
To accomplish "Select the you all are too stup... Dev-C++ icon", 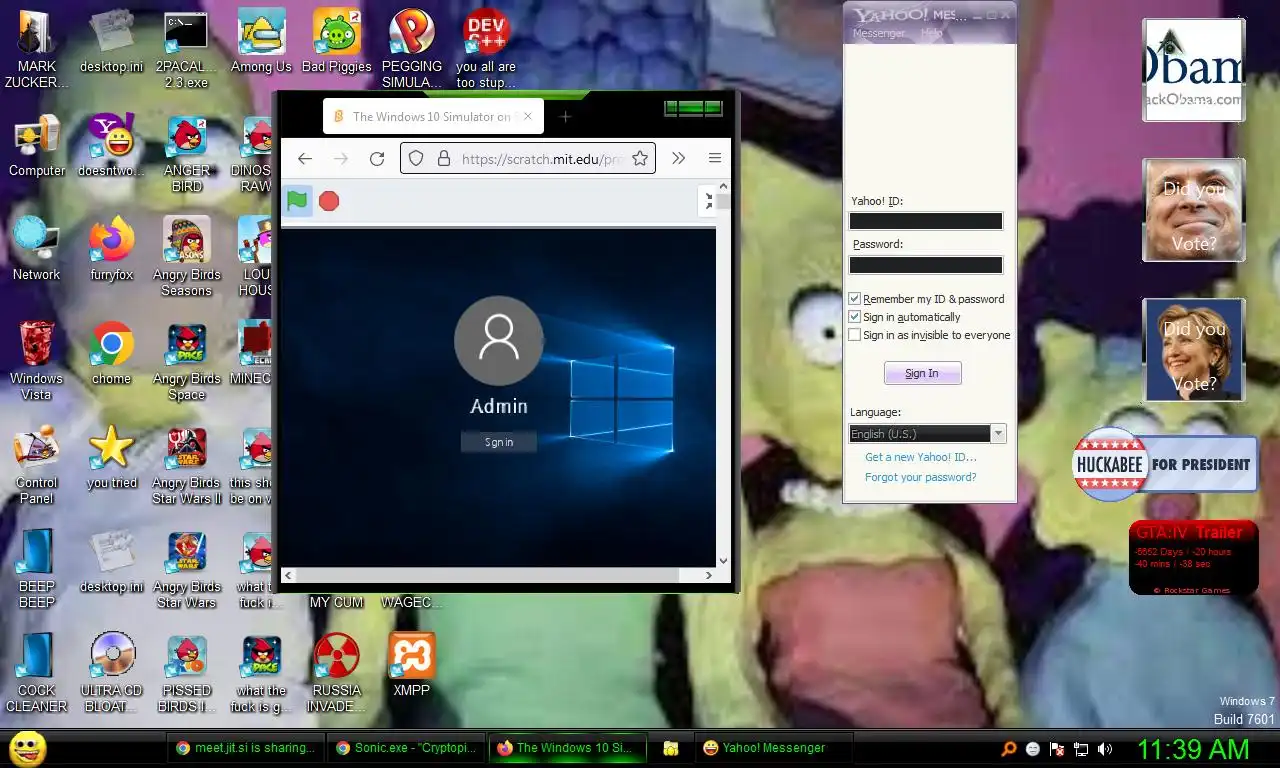I will 486,50.
